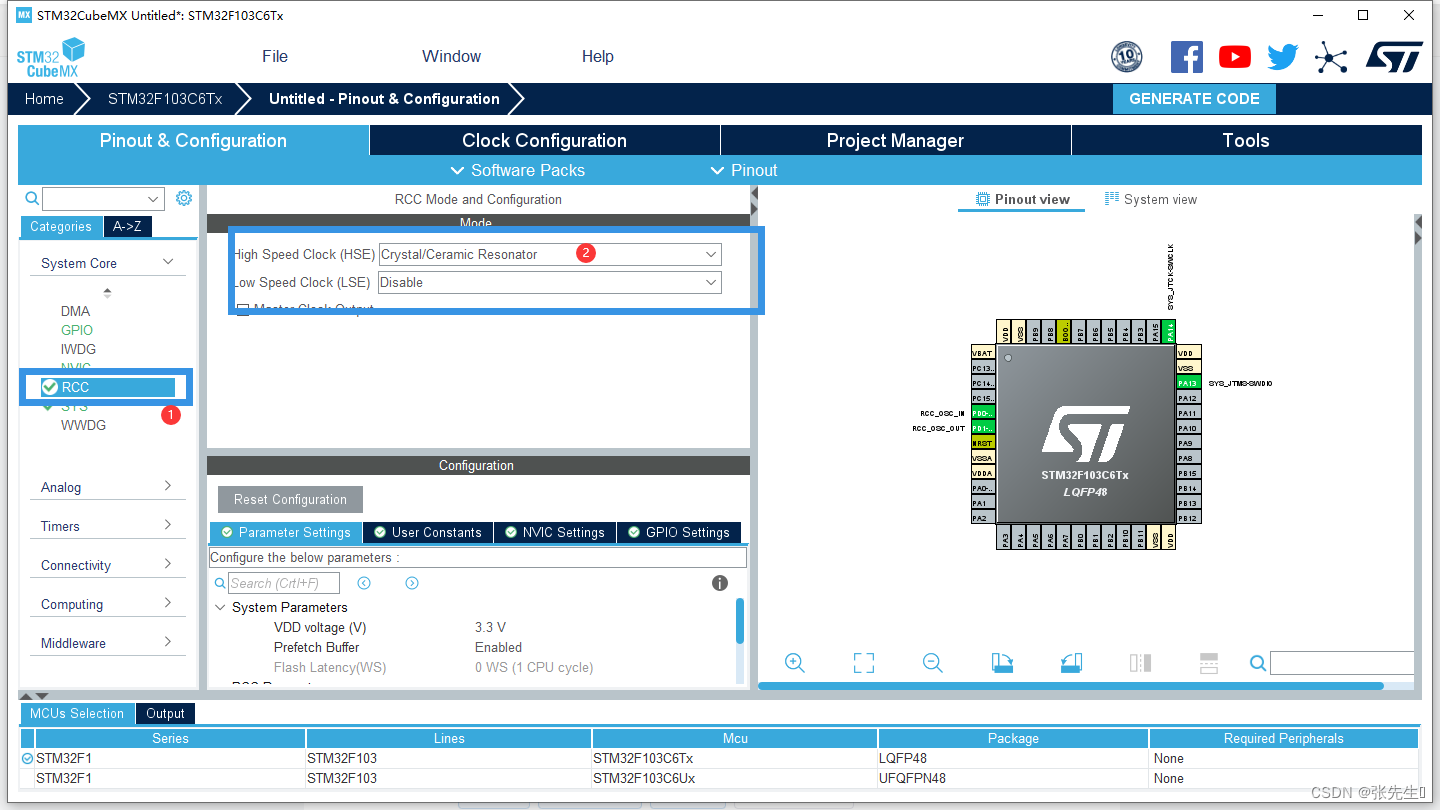
Task: Click the green PA13 pin on chip
Action: 1188,383
